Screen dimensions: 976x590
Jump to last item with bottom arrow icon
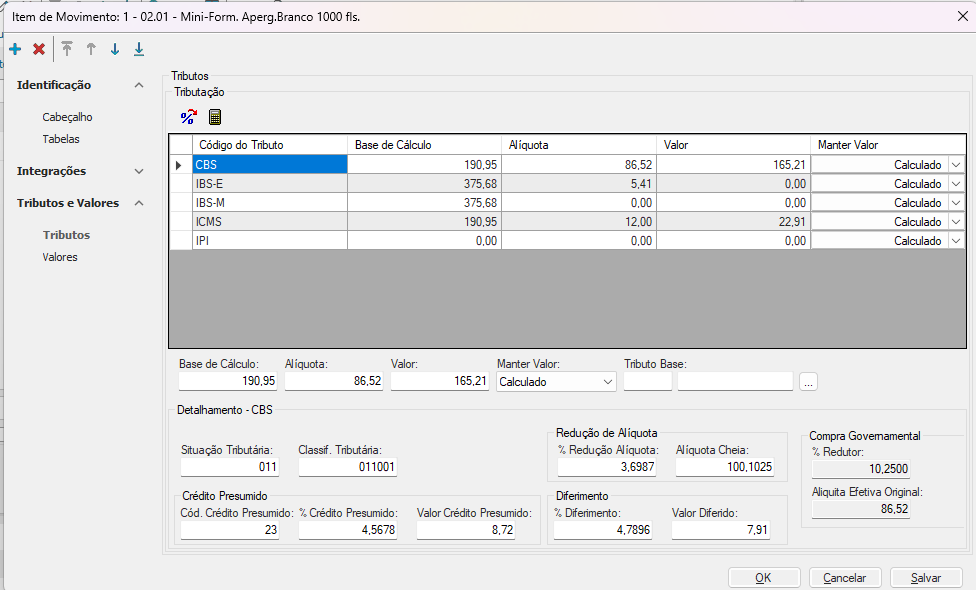point(139,49)
